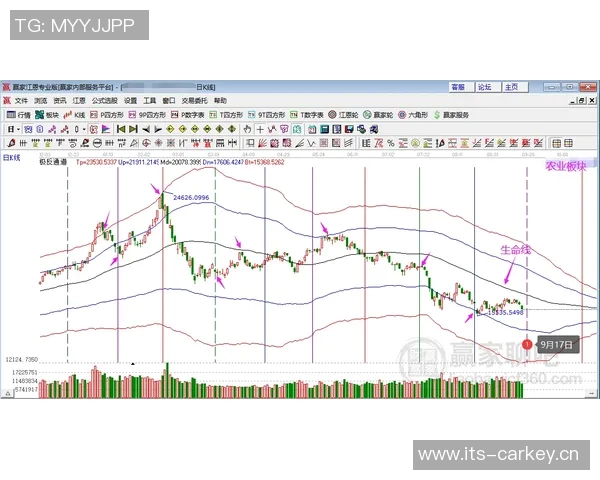Viewport: 600px width, 480px height.
Task: Open the 文件 menu
Action: (x=21, y=101)
